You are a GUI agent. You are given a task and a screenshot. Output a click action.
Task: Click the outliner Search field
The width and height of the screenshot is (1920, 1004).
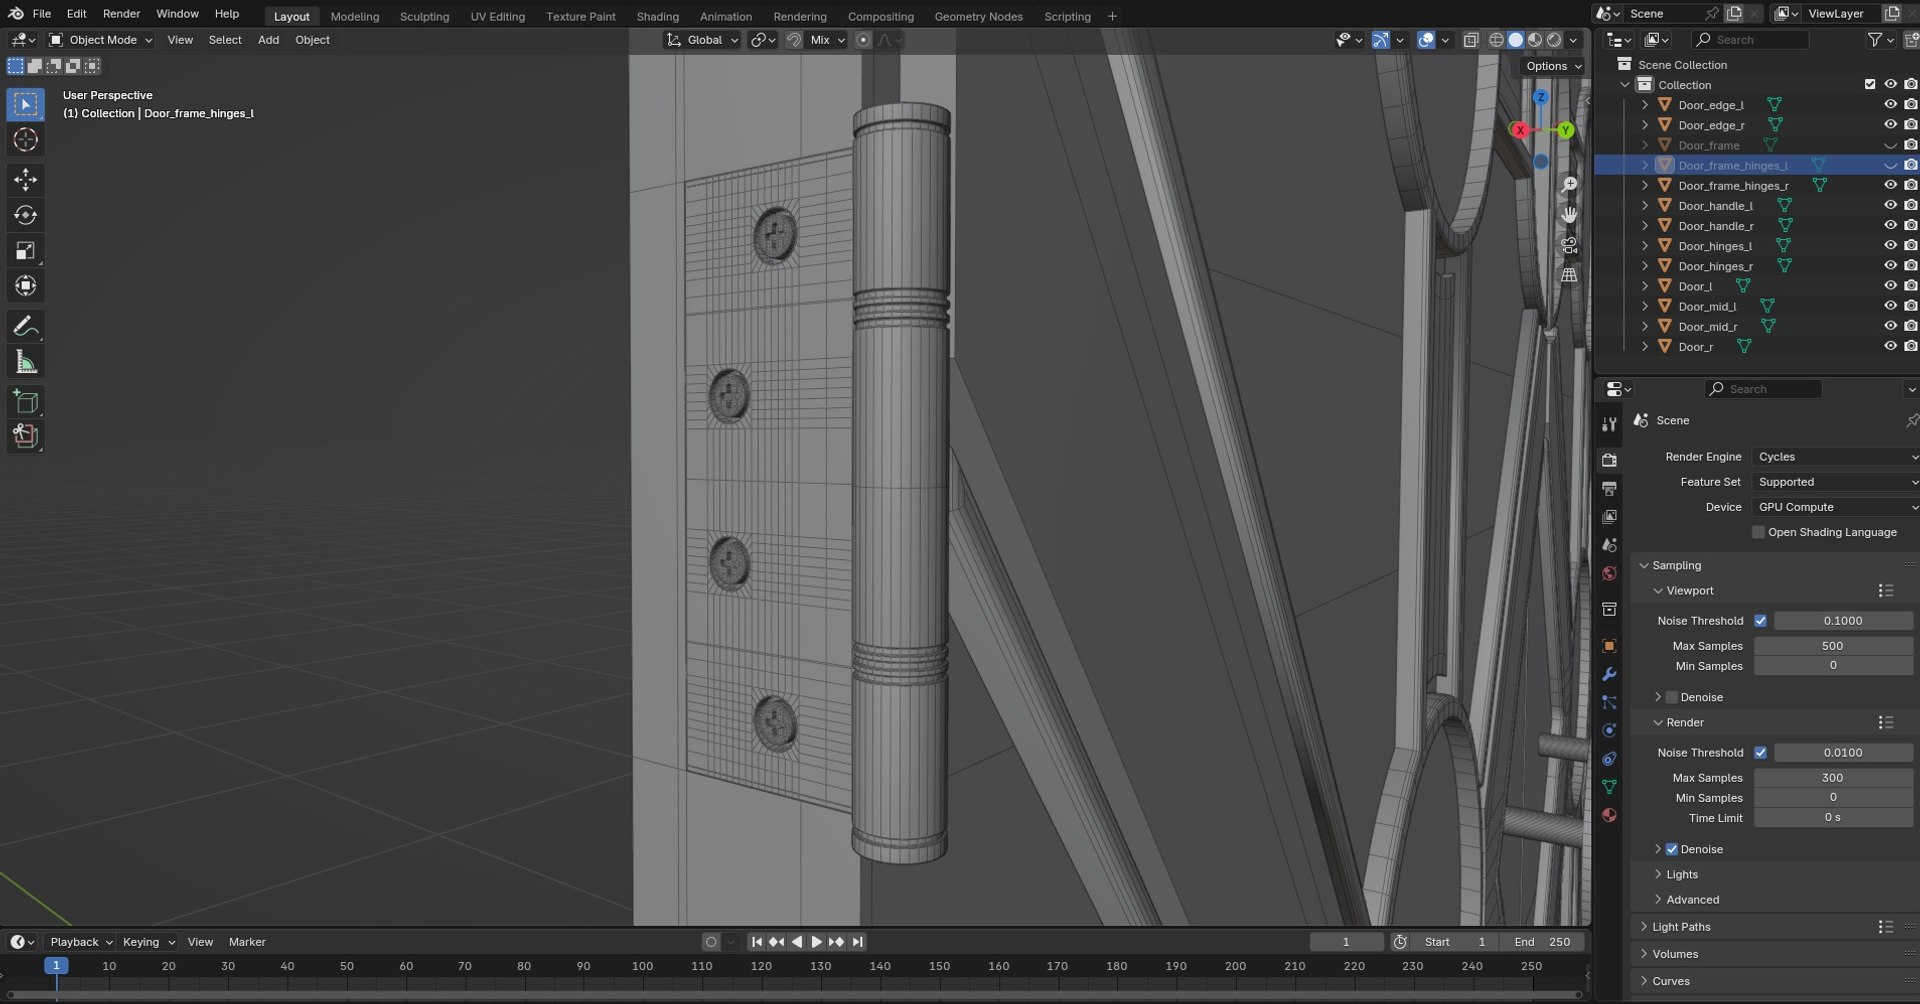(x=1751, y=40)
